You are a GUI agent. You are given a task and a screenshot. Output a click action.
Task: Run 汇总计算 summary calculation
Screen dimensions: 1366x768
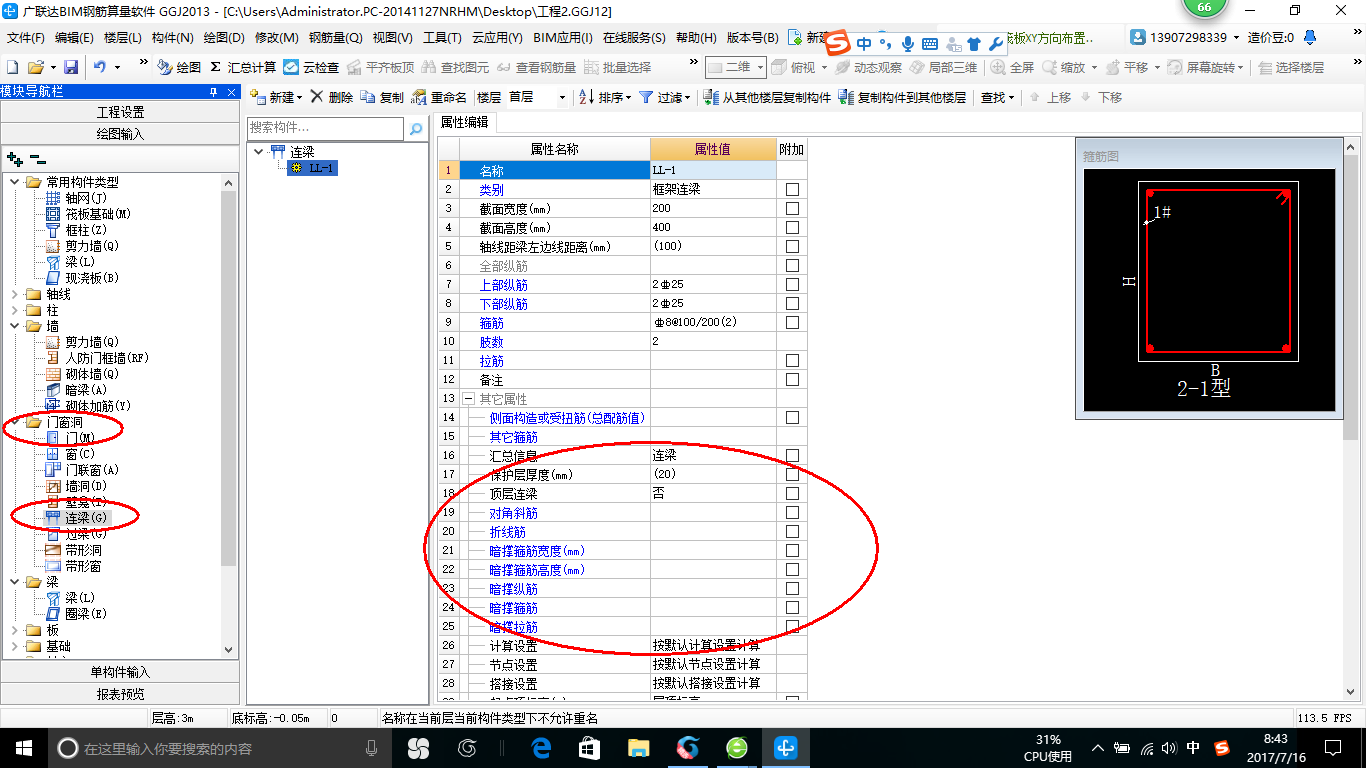pos(243,67)
